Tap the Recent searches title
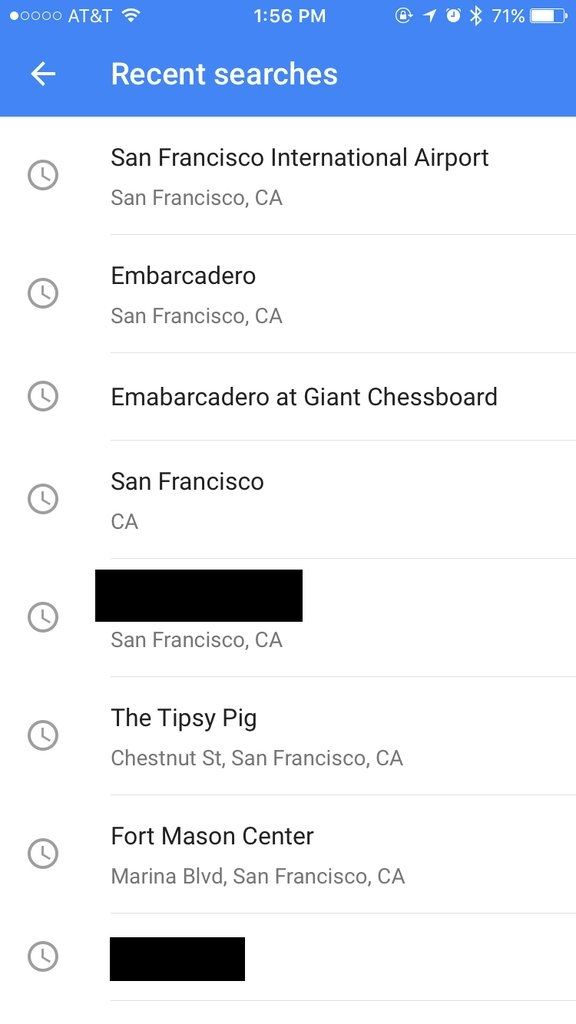 click(225, 73)
